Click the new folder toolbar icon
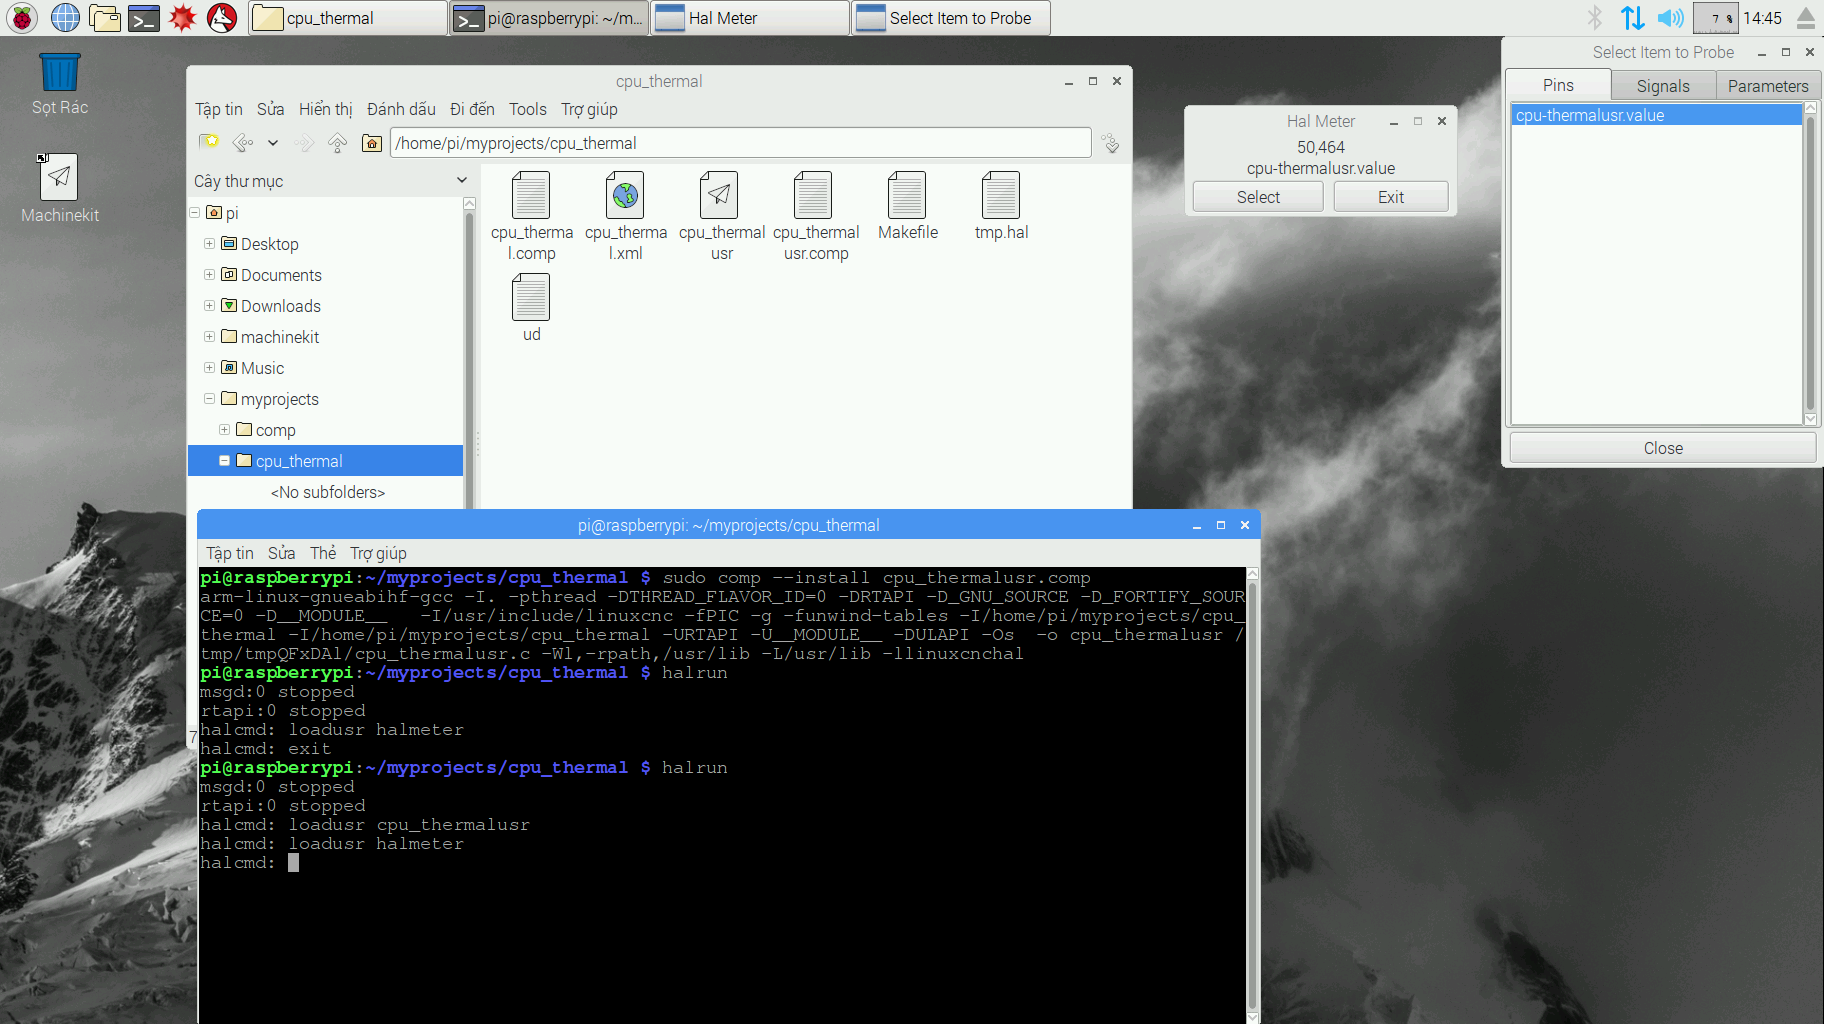The image size is (1824, 1024). (209, 143)
